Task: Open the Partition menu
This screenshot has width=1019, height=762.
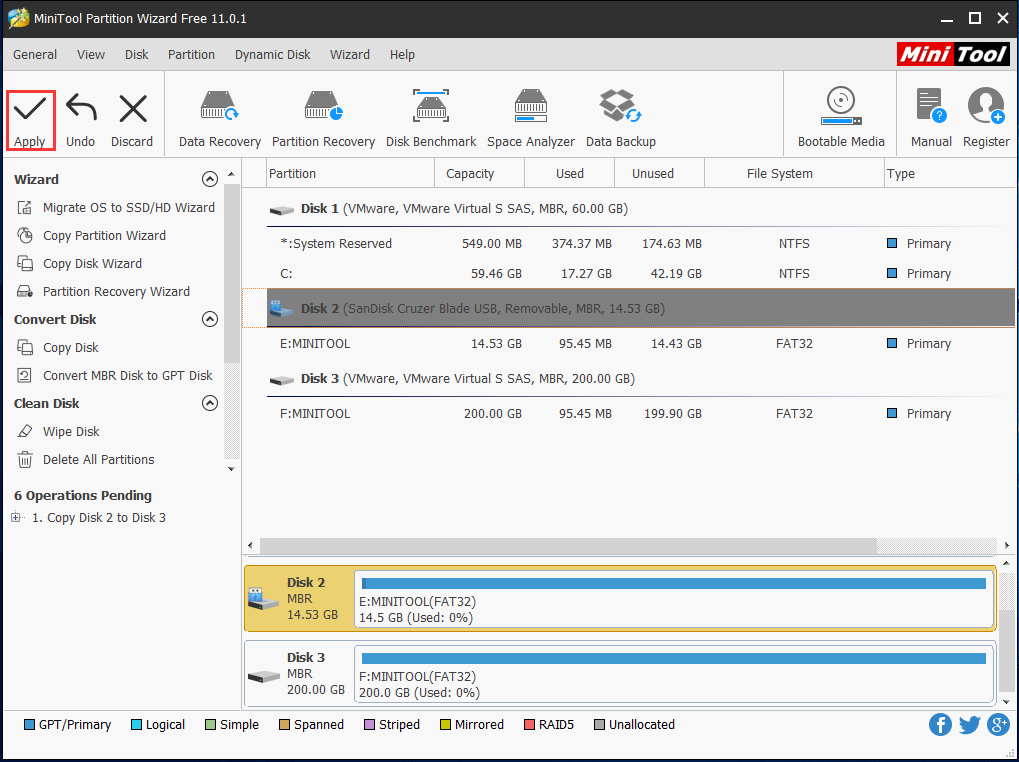Action: [x=191, y=55]
